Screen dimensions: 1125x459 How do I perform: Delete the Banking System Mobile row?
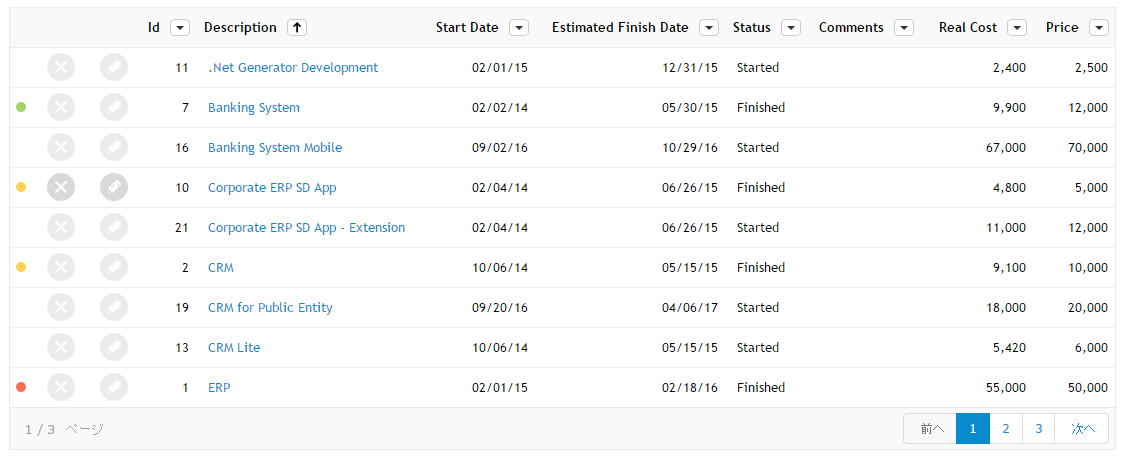[x=61, y=148]
